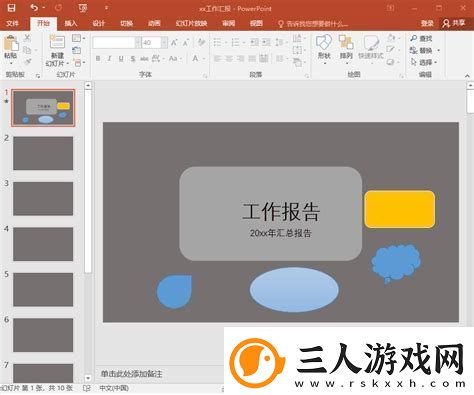Viewport: 474px width, 395px height.
Task: Center-align the text
Action: pos(229,59)
